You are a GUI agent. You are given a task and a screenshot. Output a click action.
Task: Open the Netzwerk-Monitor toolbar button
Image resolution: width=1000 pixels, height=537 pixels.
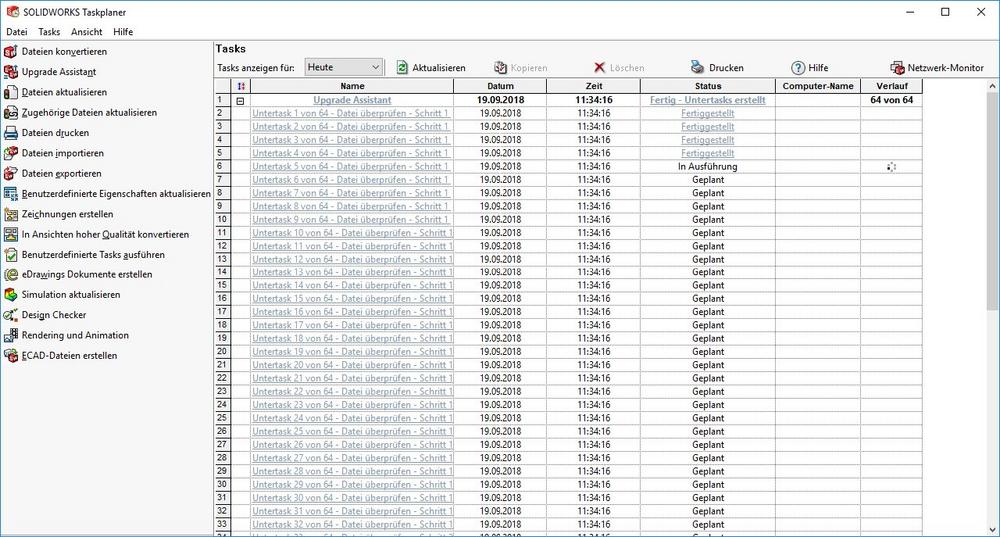point(937,68)
